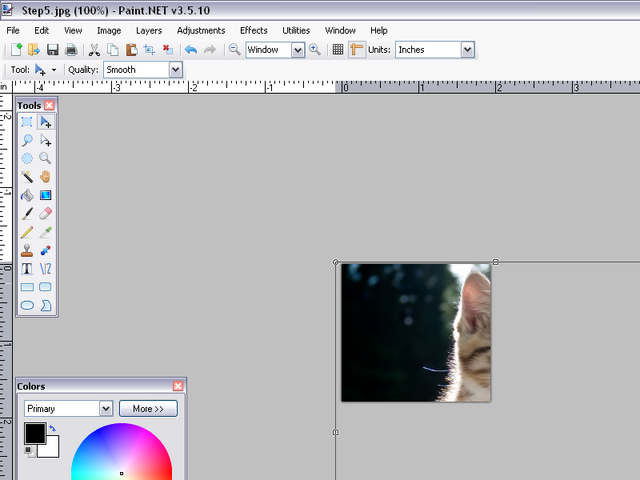Open the Help menu
Screen dimensions: 640x480
379,31
